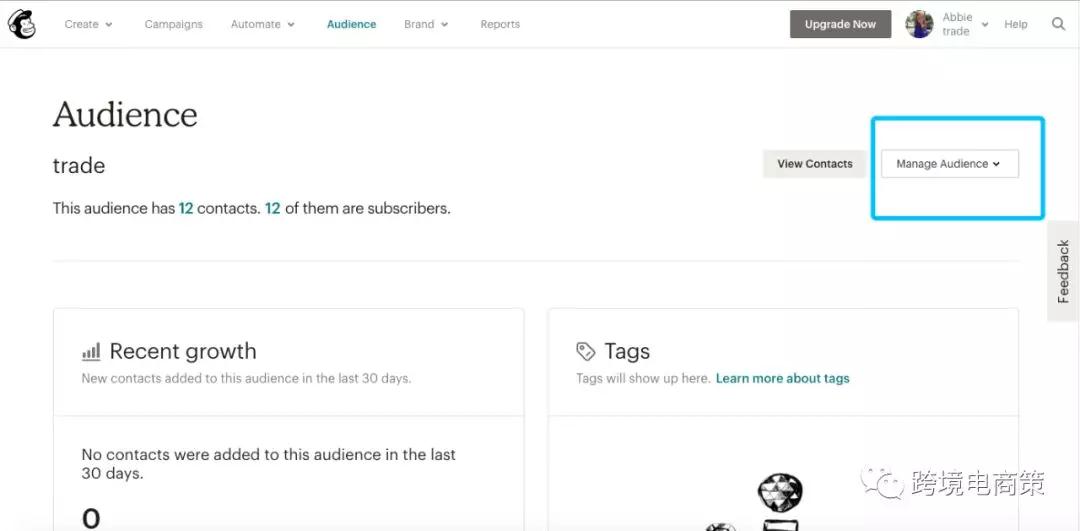Viewport: 1080px width, 531px height.
Task: Expand the Brand dropdown menu
Action: coord(426,24)
